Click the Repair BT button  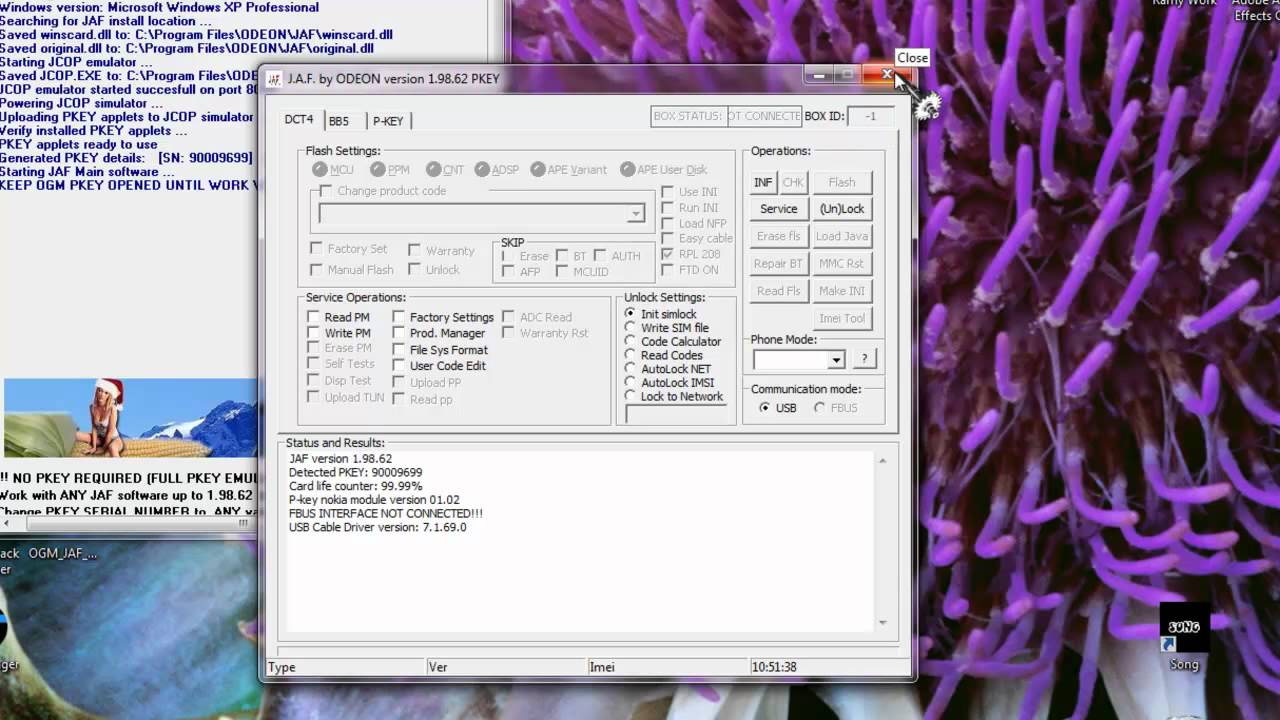[x=778, y=264]
